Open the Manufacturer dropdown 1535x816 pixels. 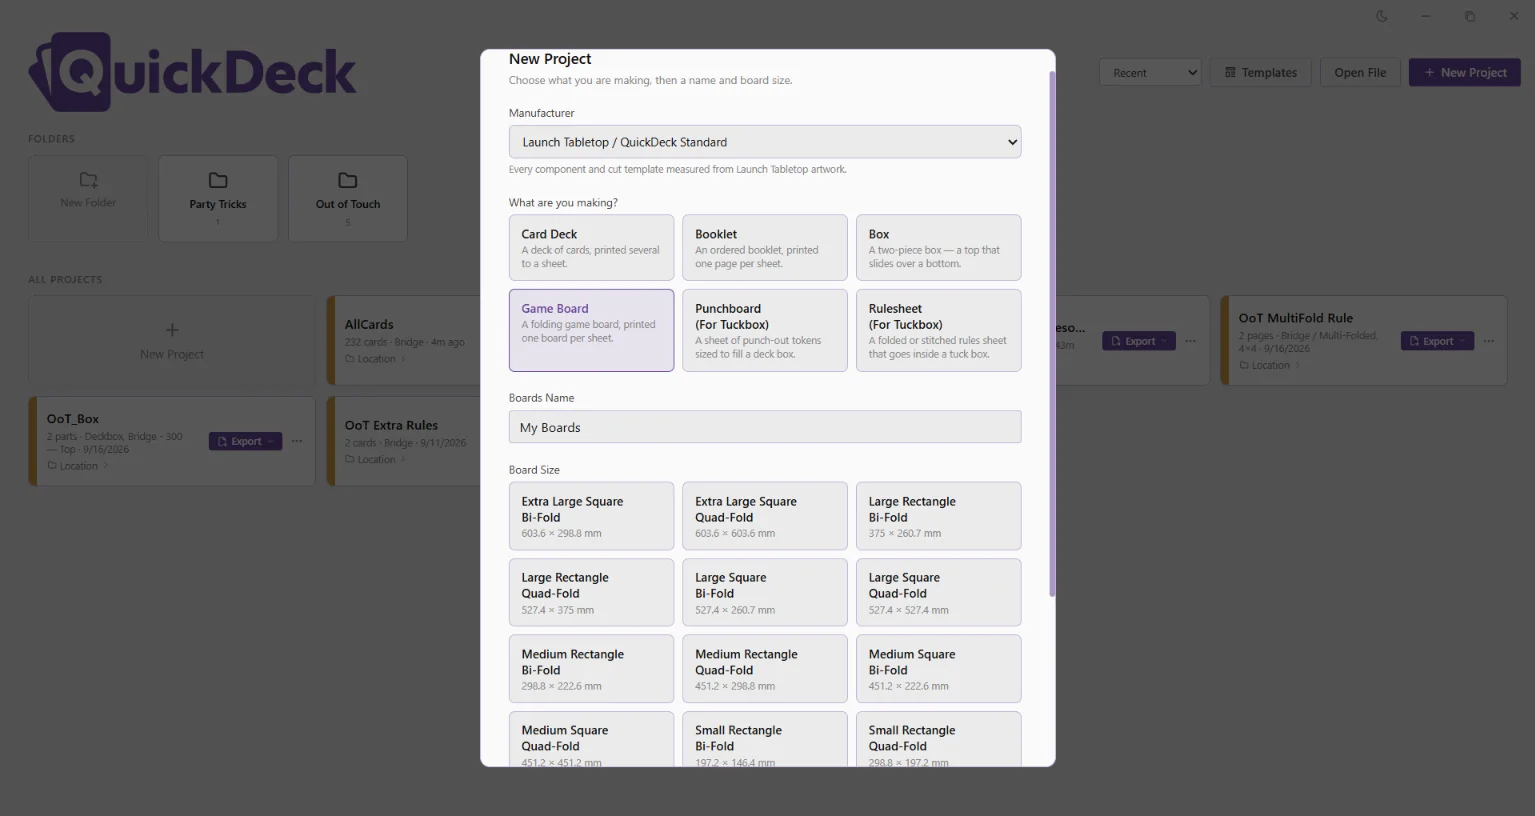(765, 142)
